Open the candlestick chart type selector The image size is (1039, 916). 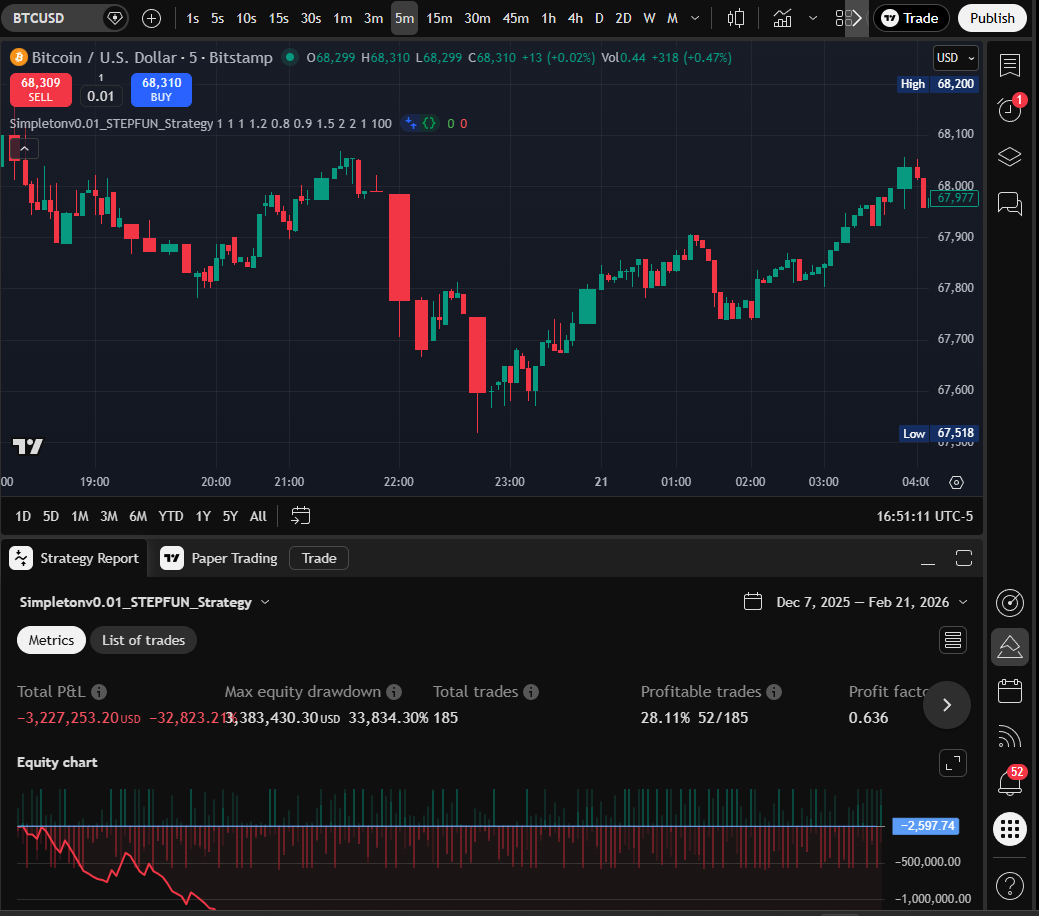pyautogui.click(x=736, y=19)
